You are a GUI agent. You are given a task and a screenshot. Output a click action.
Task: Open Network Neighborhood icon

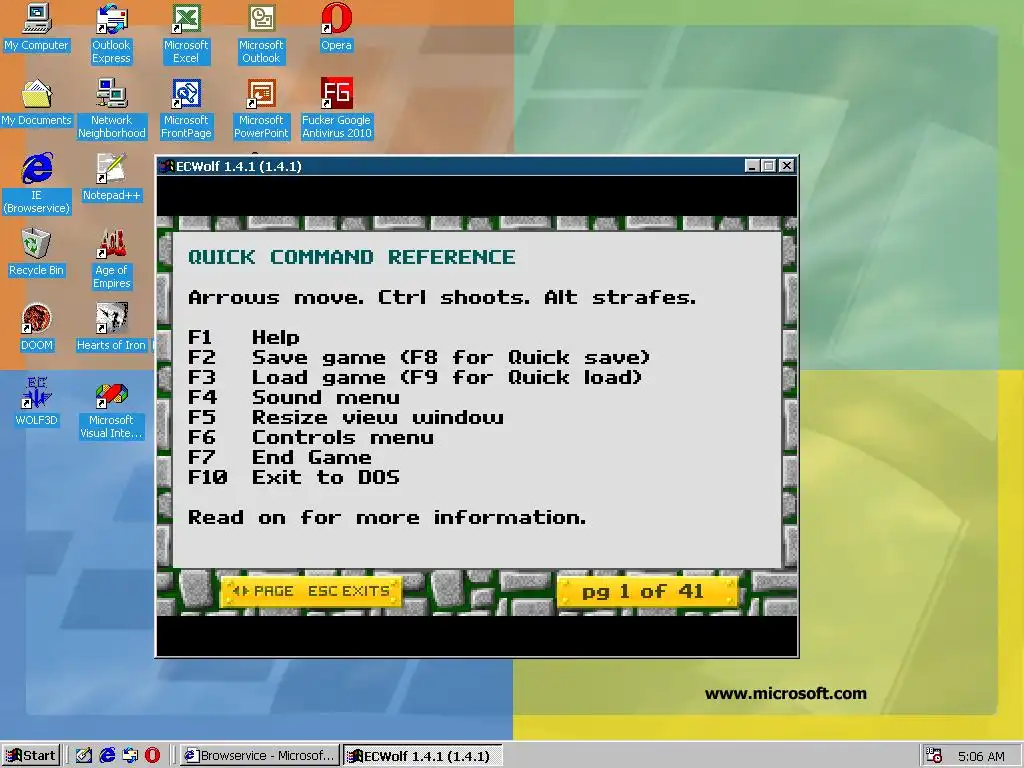click(112, 108)
